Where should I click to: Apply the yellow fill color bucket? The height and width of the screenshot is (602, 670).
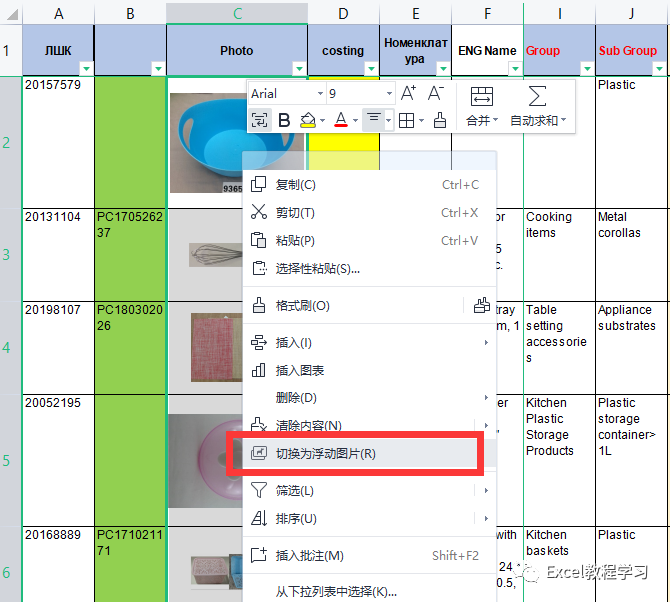[308, 120]
